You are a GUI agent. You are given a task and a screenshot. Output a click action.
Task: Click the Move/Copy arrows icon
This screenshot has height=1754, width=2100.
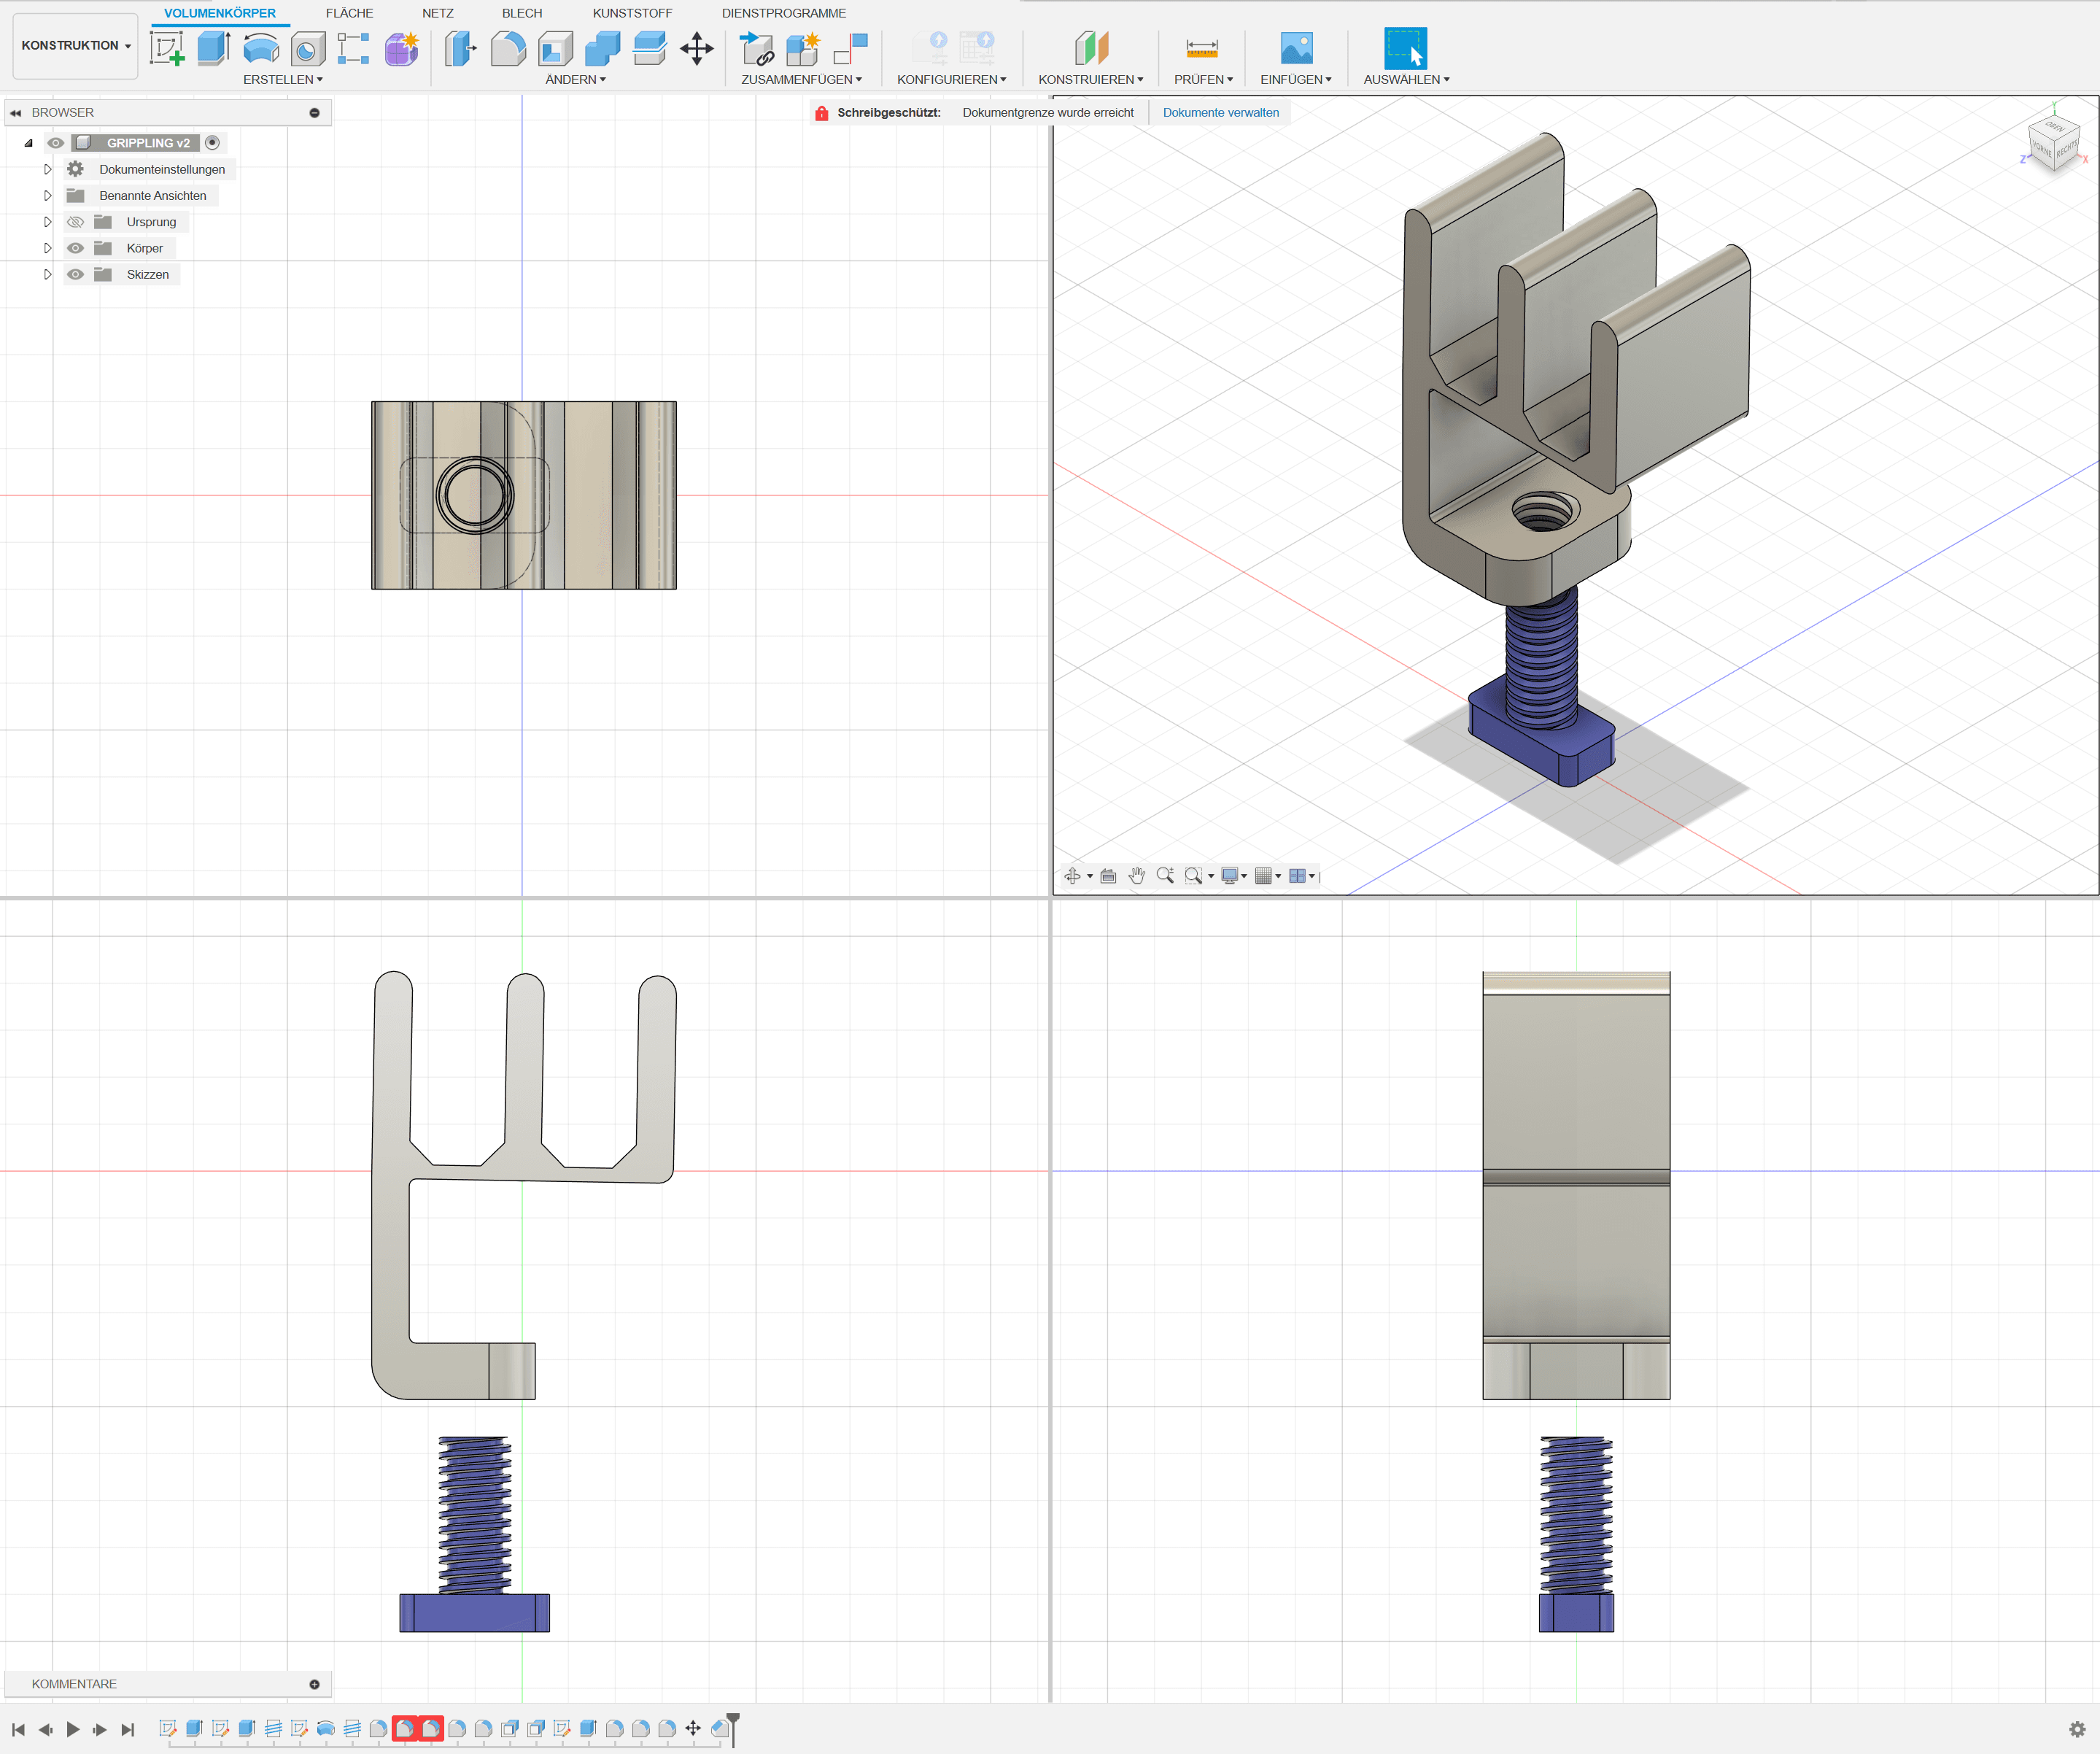coord(696,47)
